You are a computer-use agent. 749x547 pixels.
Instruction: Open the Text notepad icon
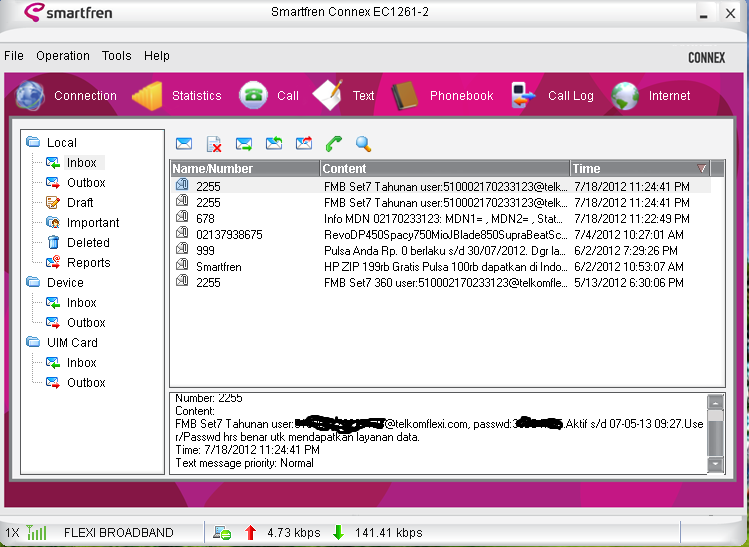328,95
